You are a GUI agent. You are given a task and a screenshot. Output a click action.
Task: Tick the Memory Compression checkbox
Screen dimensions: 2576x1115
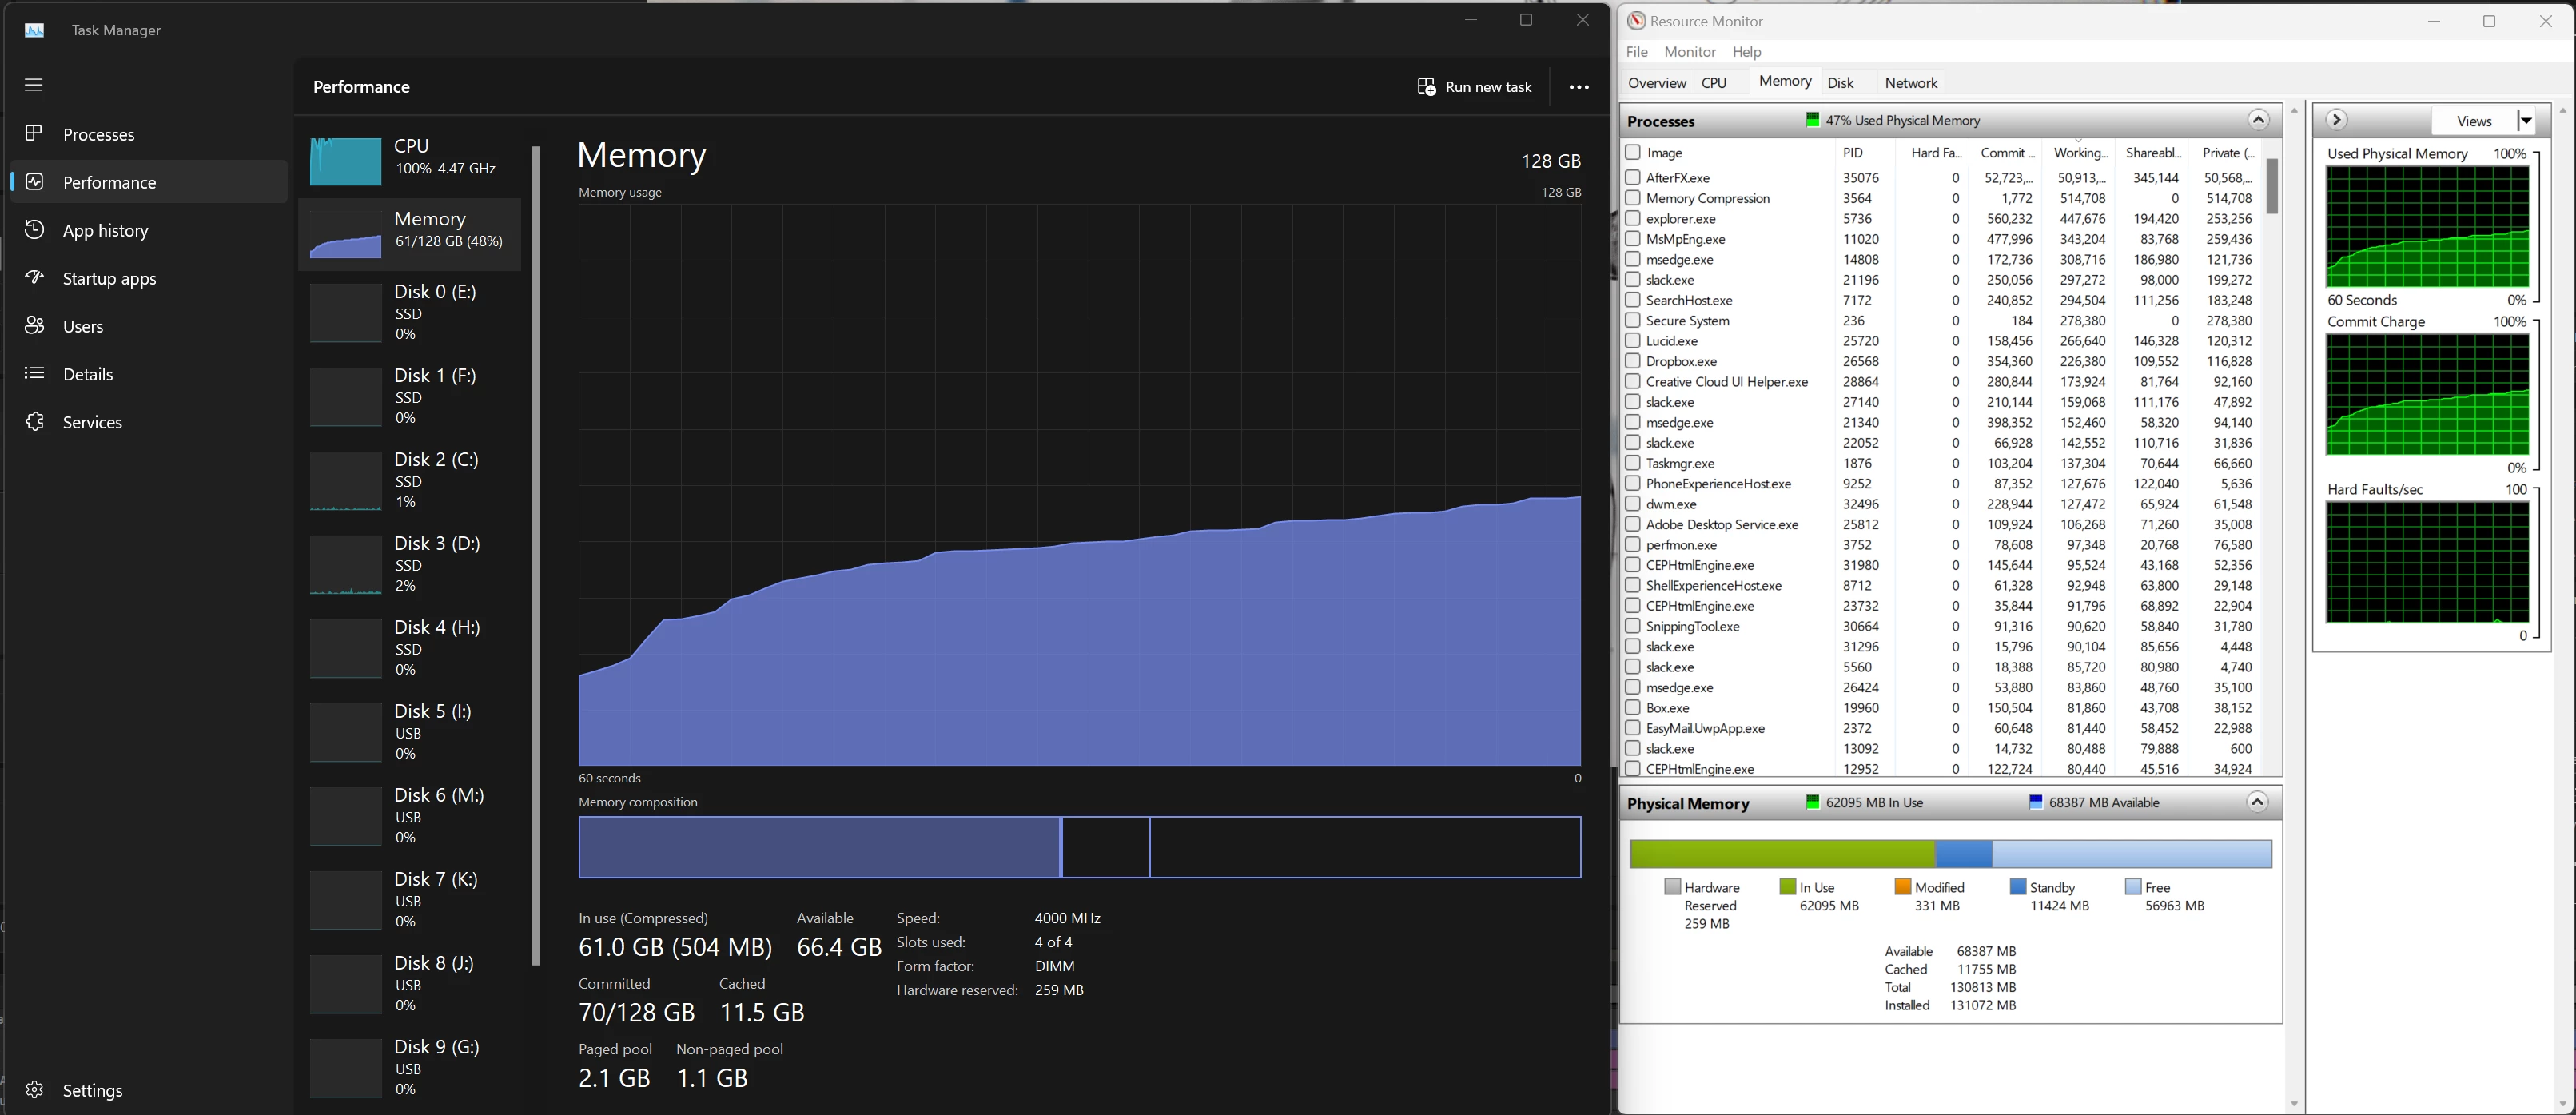tap(1633, 198)
